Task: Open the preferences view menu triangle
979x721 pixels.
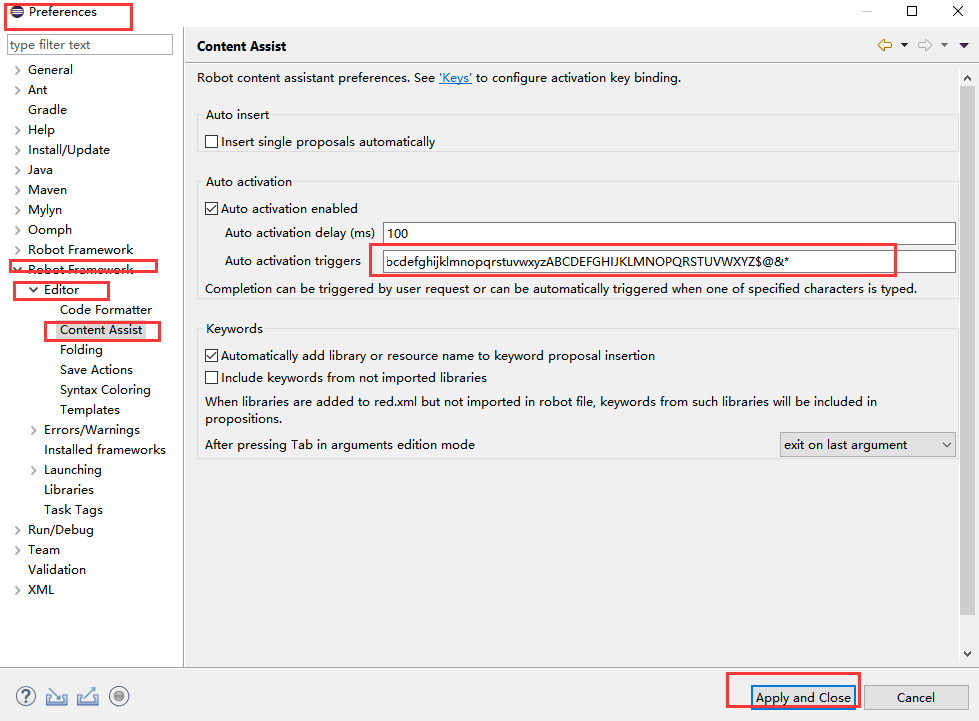Action: 964,45
